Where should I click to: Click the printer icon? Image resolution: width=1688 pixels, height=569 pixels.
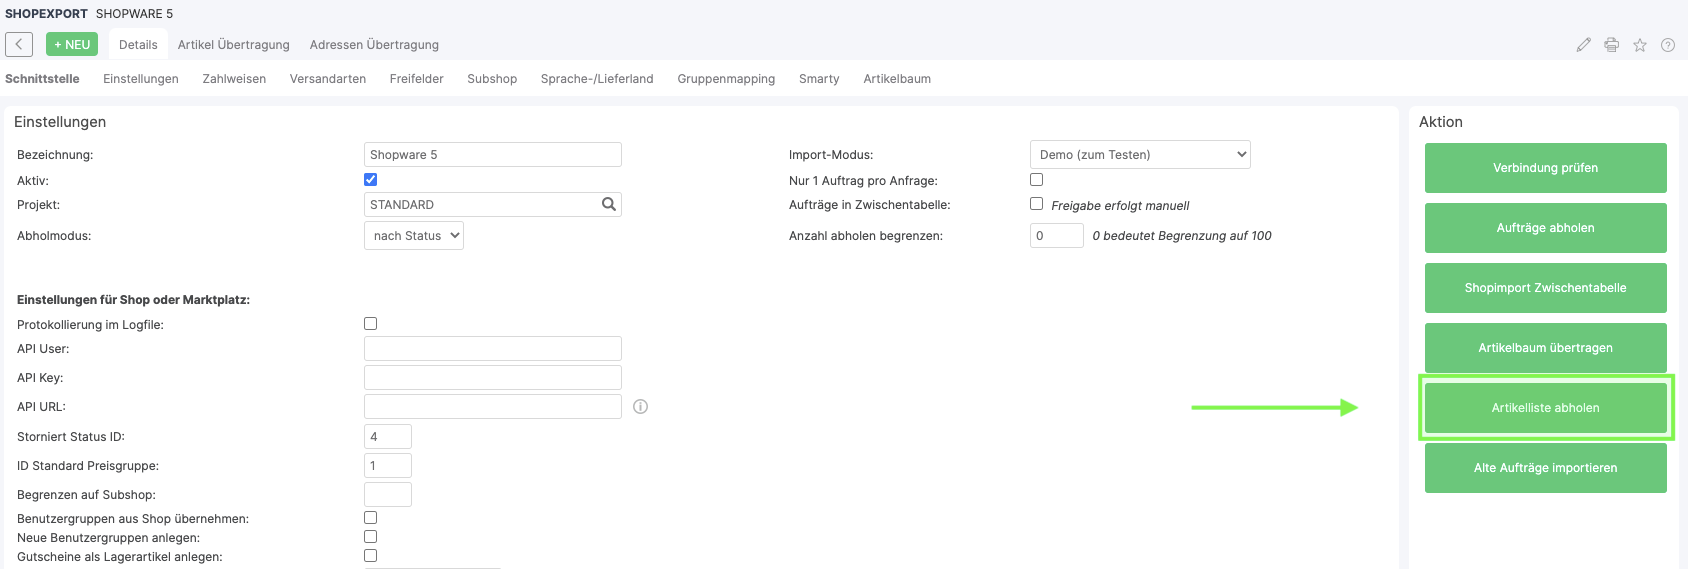[1611, 45]
